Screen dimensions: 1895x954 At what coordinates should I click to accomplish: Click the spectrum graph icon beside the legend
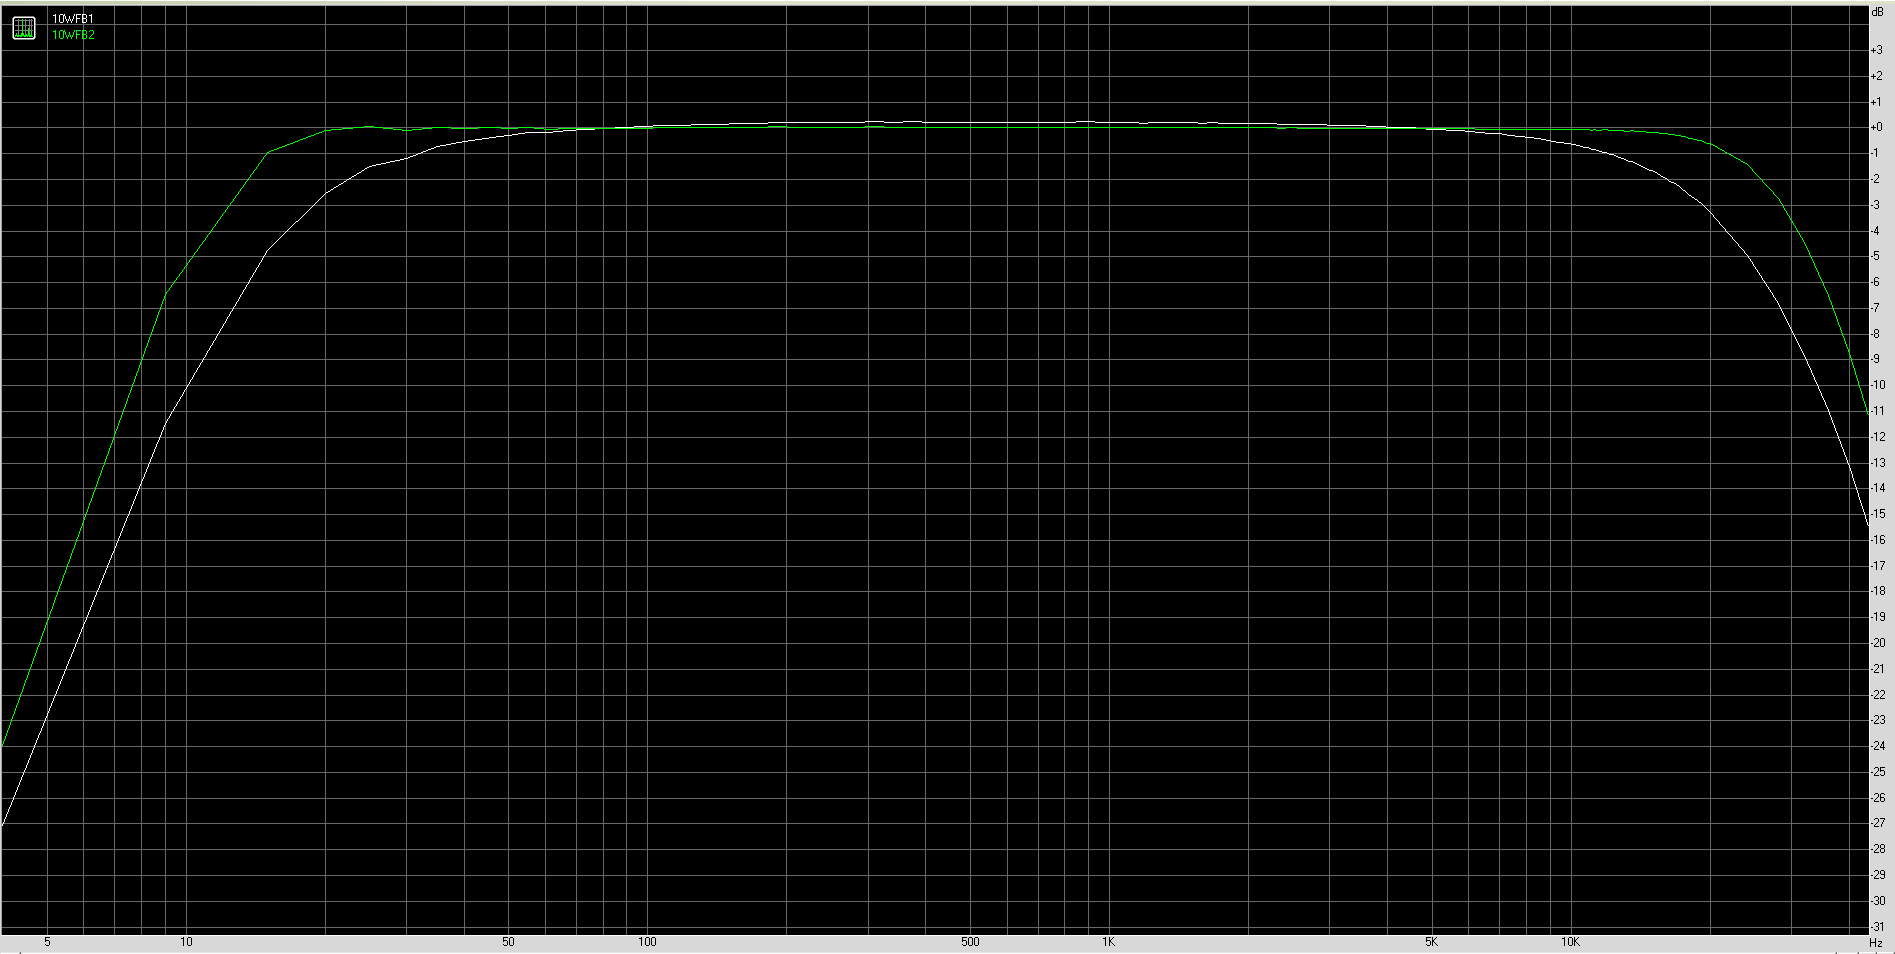tap(24, 28)
